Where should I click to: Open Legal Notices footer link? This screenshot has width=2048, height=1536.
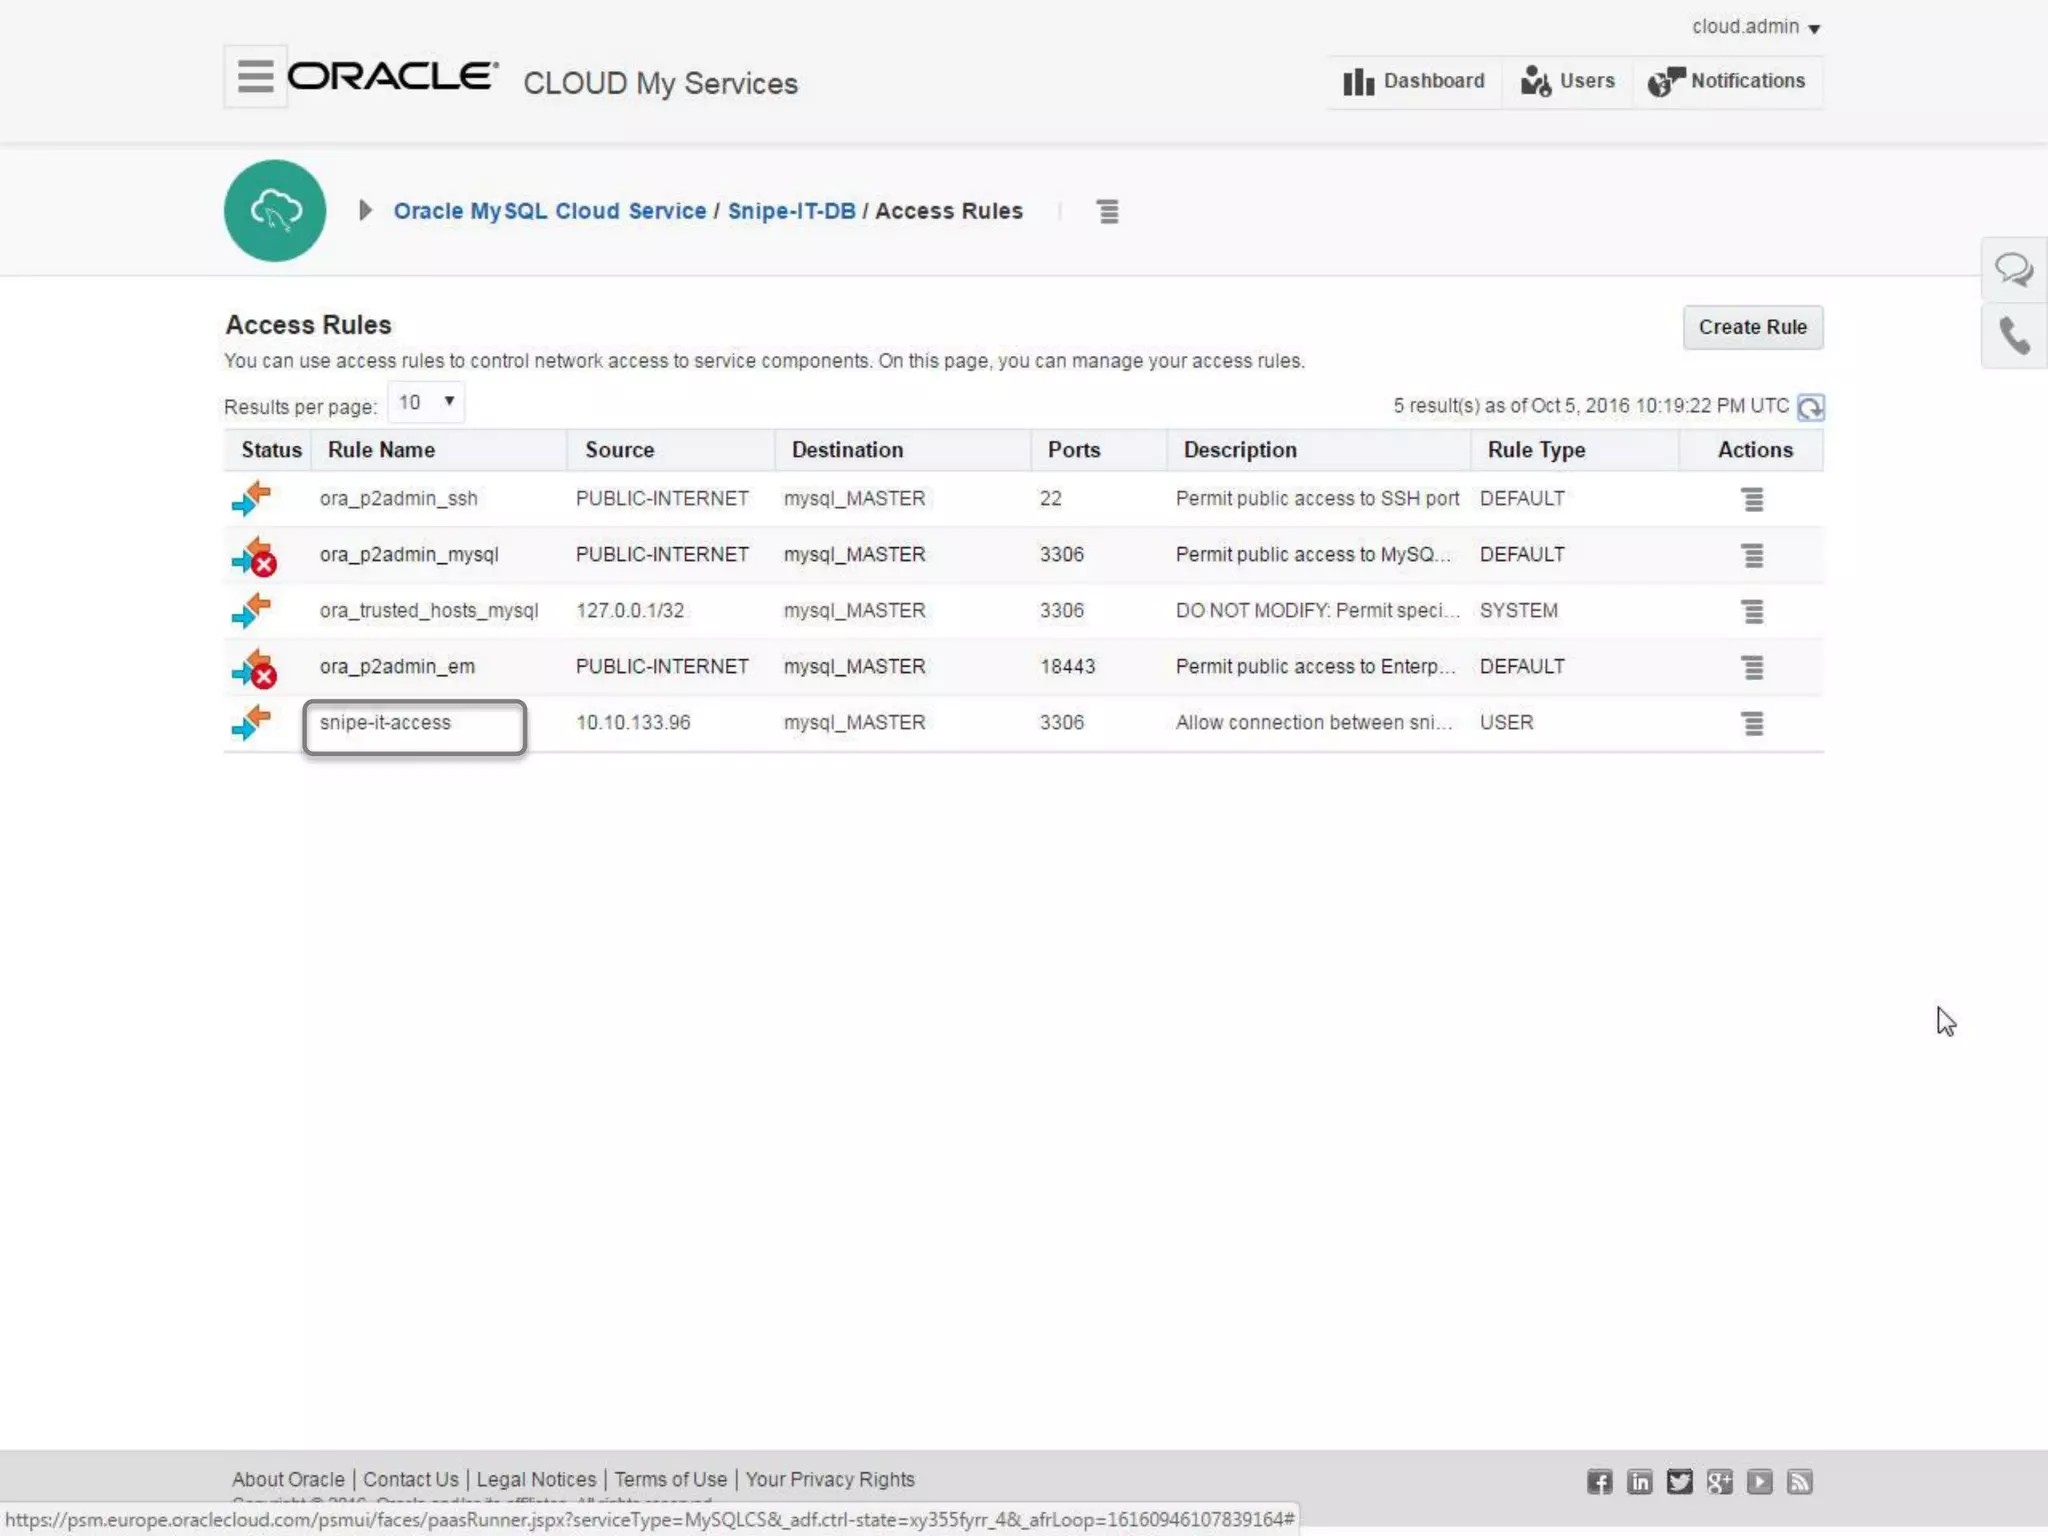pyautogui.click(x=536, y=1479)
